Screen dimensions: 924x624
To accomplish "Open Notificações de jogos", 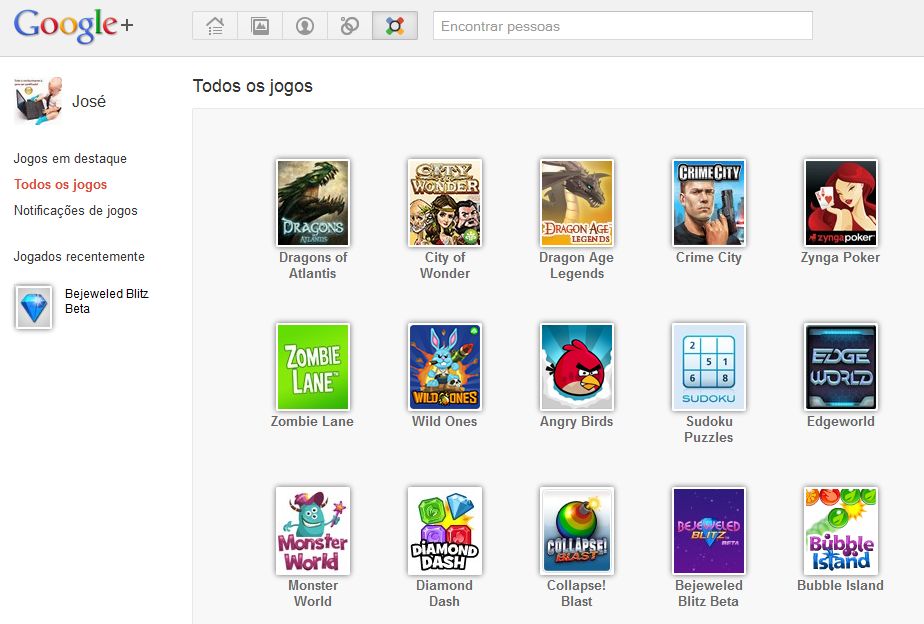I will 75,210.
